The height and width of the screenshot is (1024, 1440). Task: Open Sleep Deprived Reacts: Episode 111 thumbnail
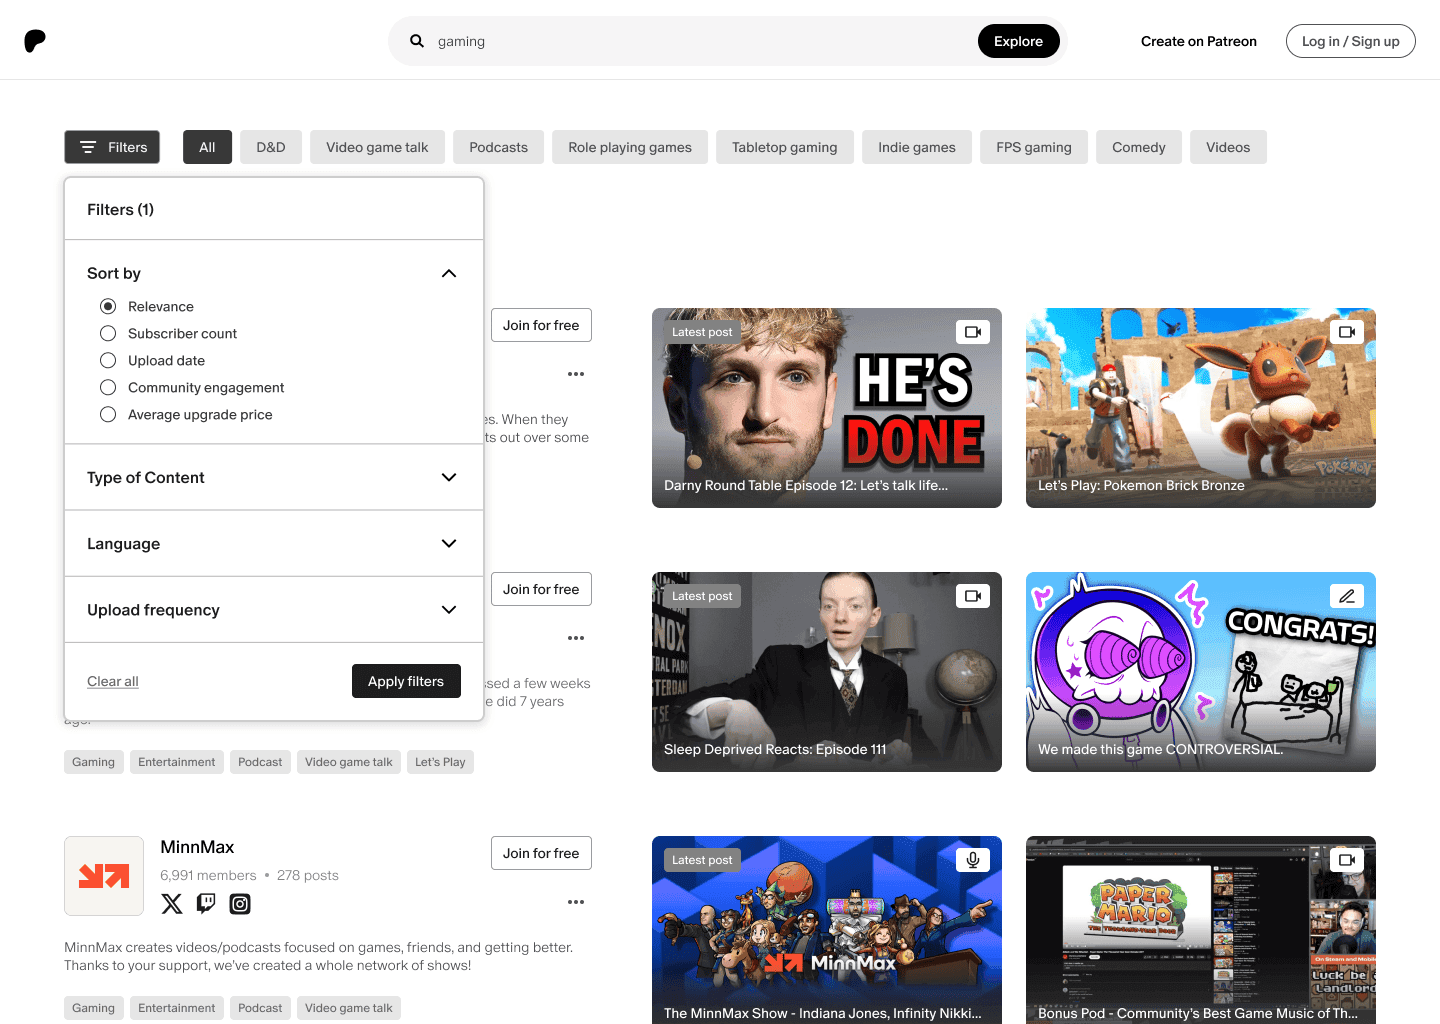827,672
